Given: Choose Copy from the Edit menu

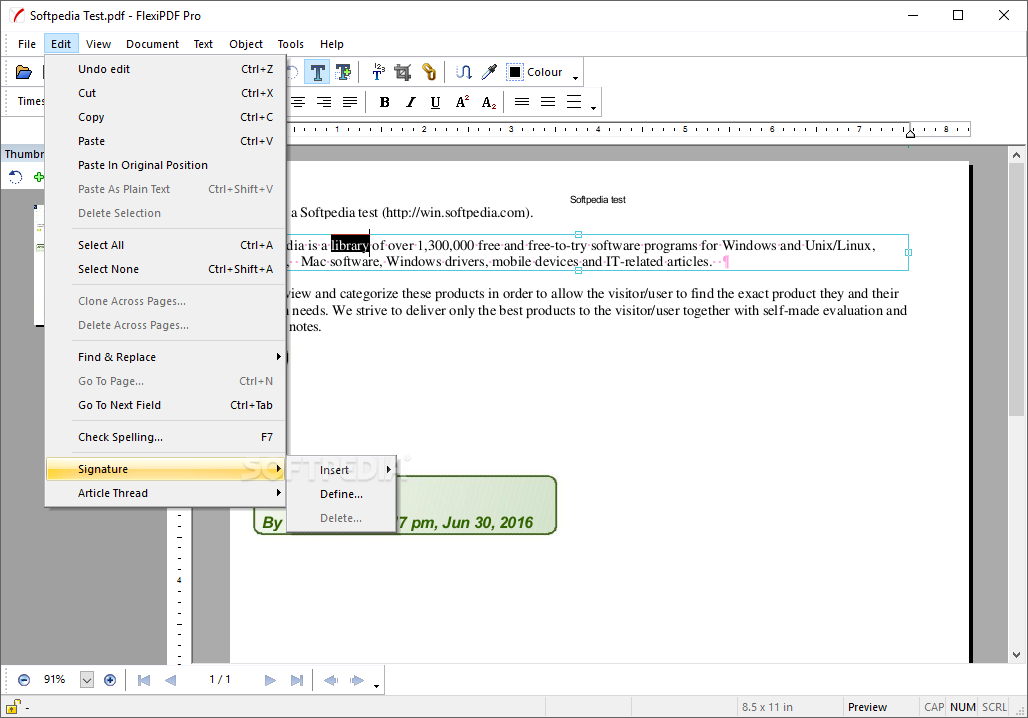Looking at the screenshot, I should 165,117.
